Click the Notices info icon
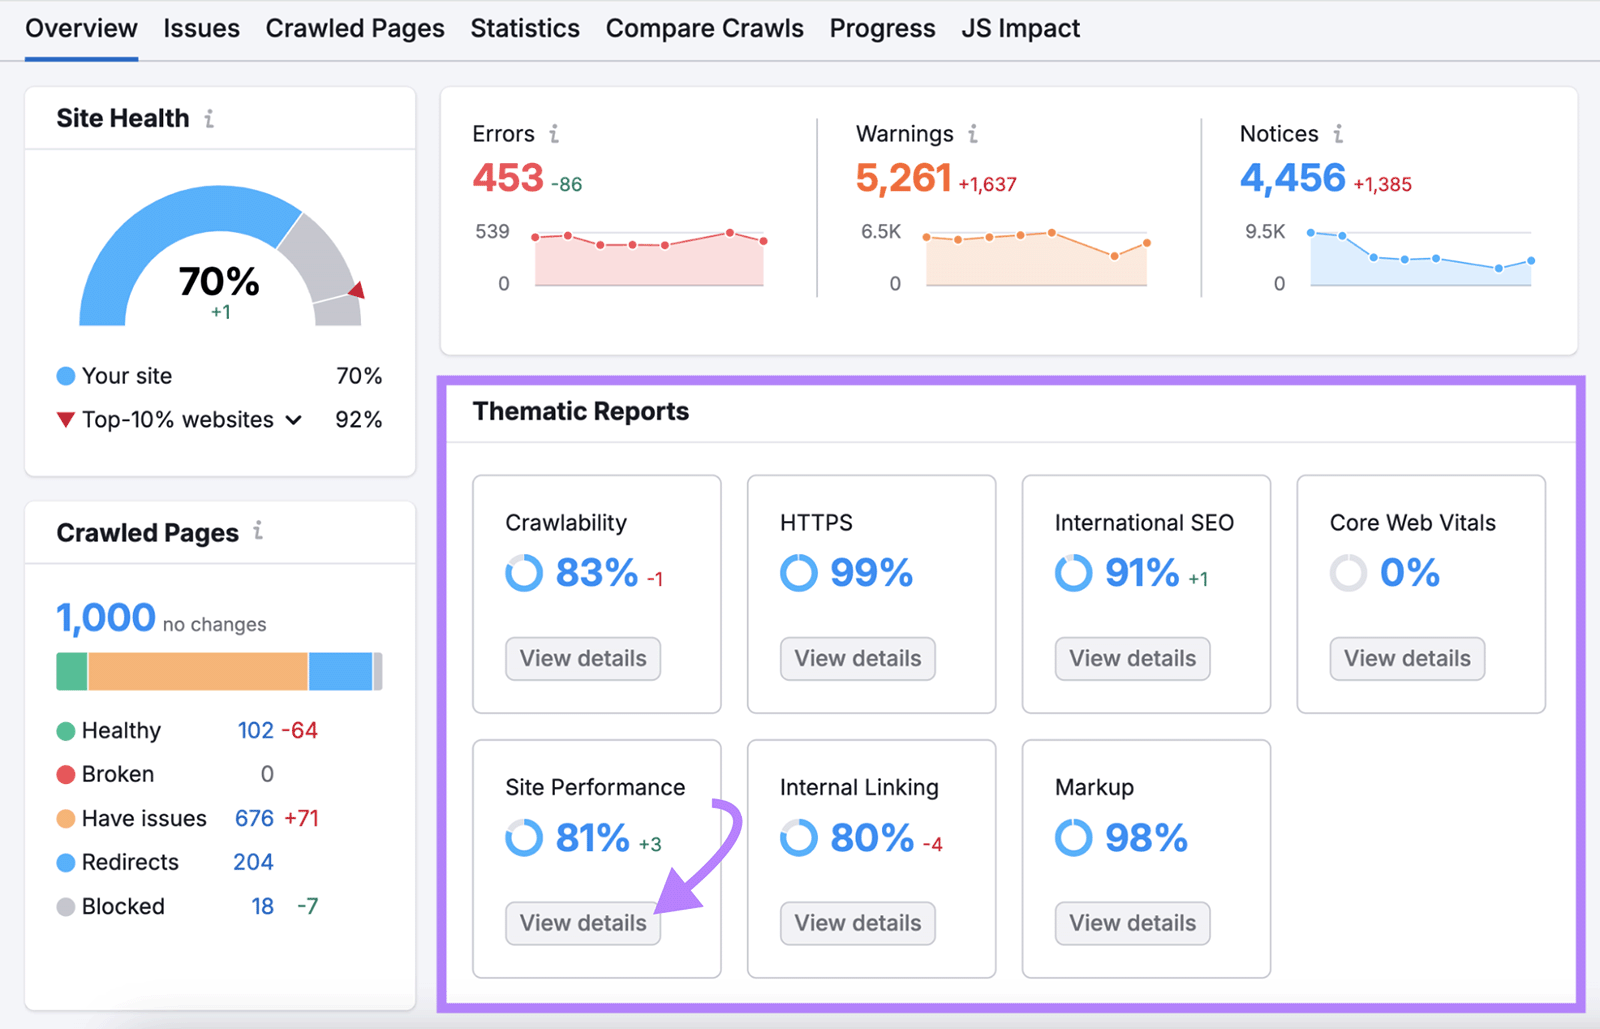Viewport: 1600px width, 1029px height. 1340,133
